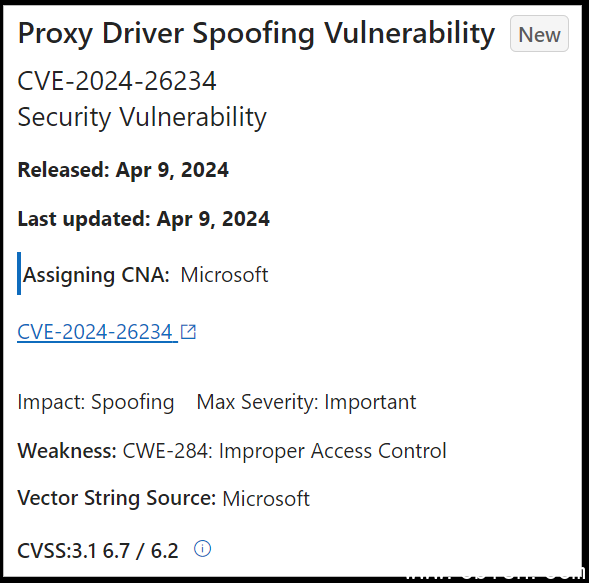Image resolution: width=589 pixels, height=583 pixels.
Task: Click the Max Severity: Important text
Action: pyautogui.click(x=307, y=402)
